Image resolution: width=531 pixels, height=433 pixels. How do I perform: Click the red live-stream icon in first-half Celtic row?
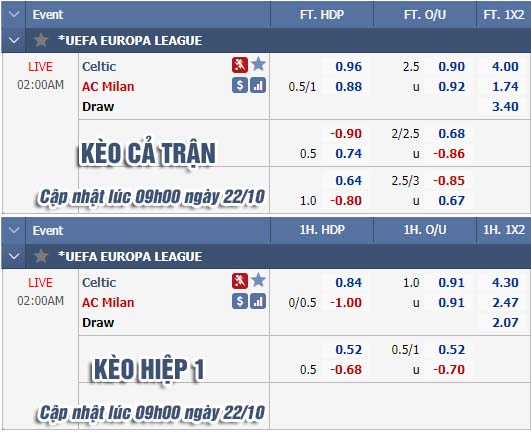(x=240, y=281)
